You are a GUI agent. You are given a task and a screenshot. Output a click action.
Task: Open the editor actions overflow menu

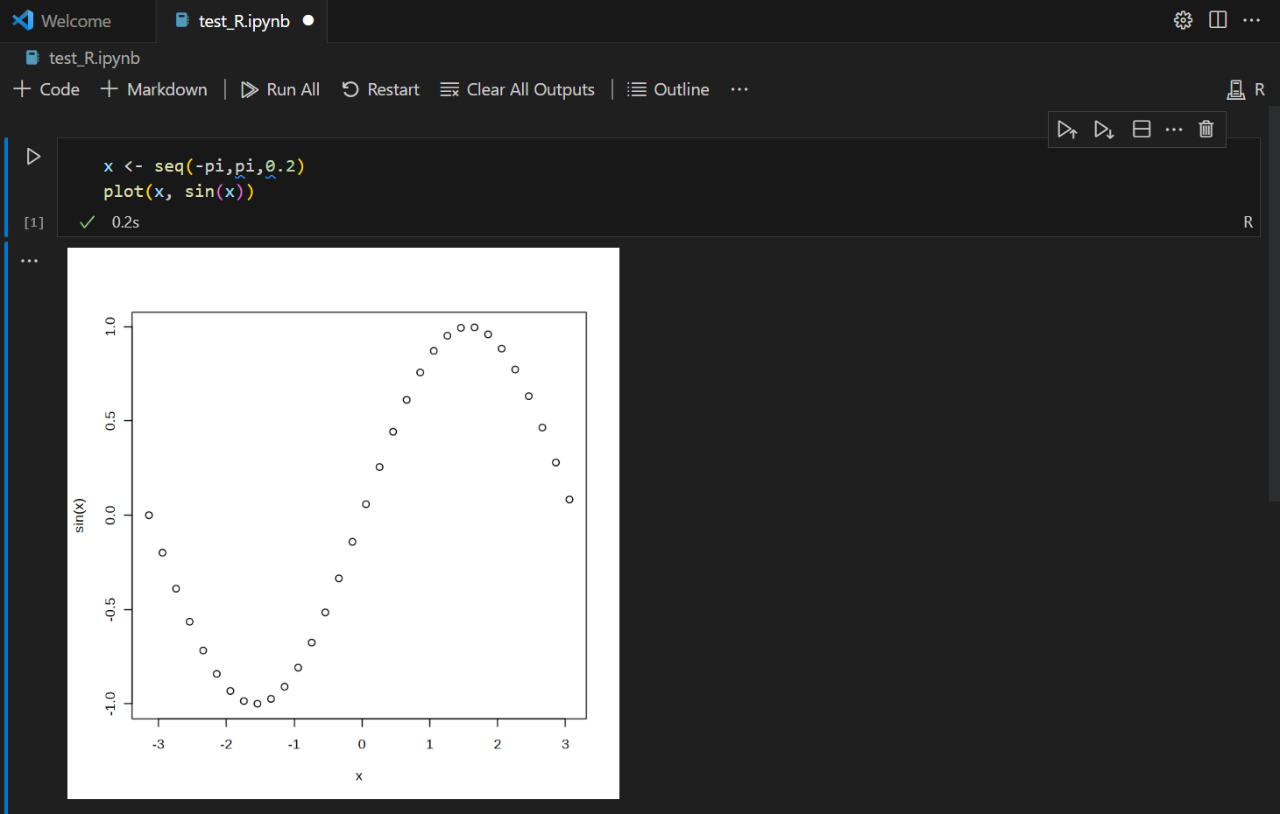click(1252, 20)
